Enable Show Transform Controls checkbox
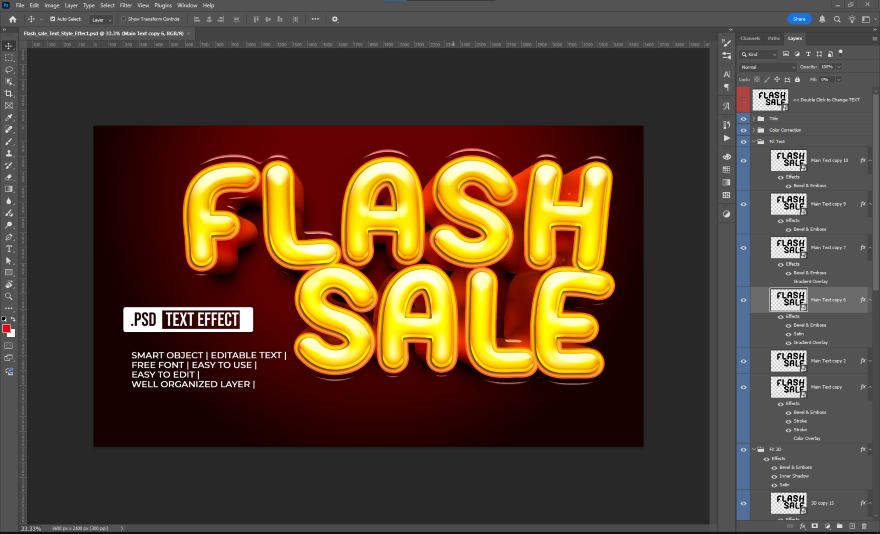 123,19
